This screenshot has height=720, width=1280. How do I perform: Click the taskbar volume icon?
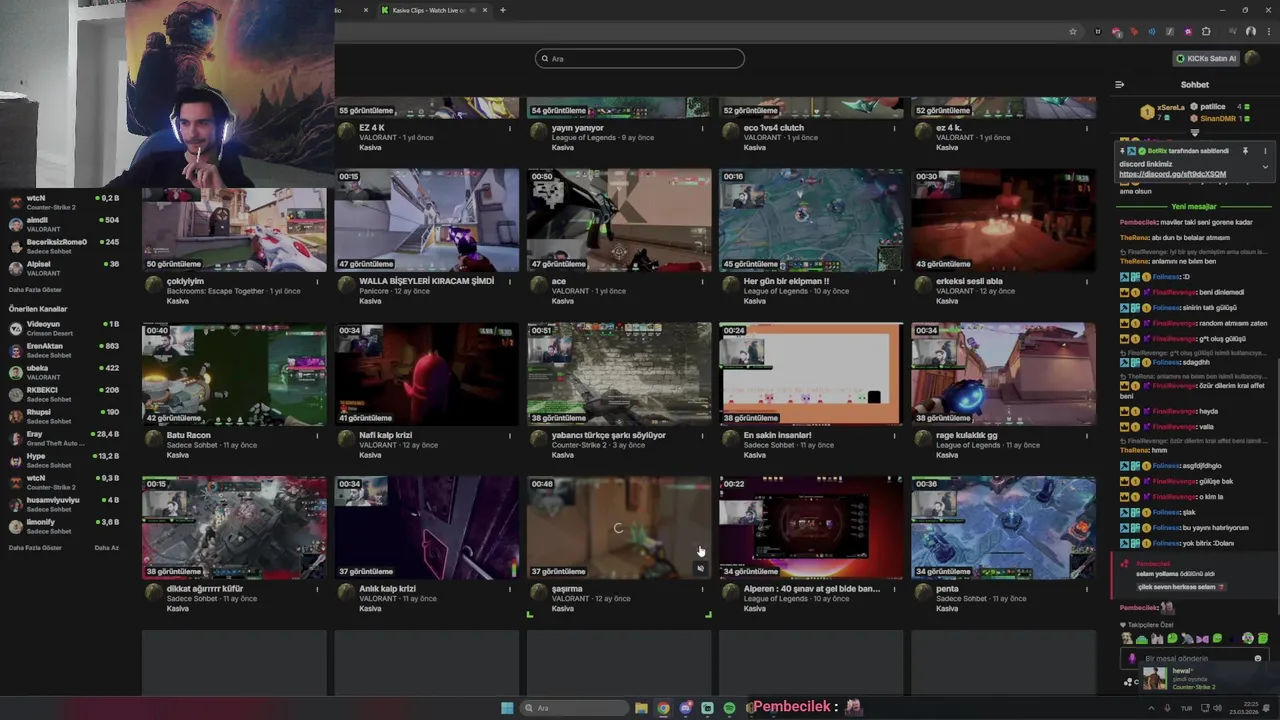pos(1217,708)
